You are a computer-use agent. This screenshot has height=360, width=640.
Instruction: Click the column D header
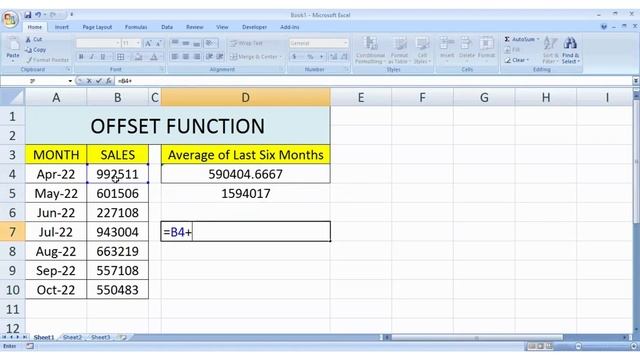point(245,98)
